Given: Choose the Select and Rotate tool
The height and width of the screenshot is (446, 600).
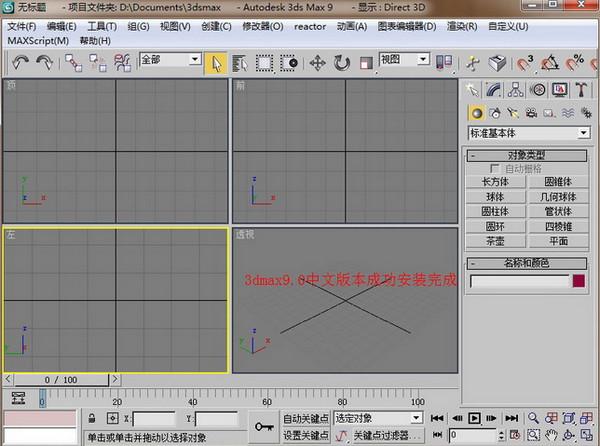Looking at the screenshot, I should [342, 62].
